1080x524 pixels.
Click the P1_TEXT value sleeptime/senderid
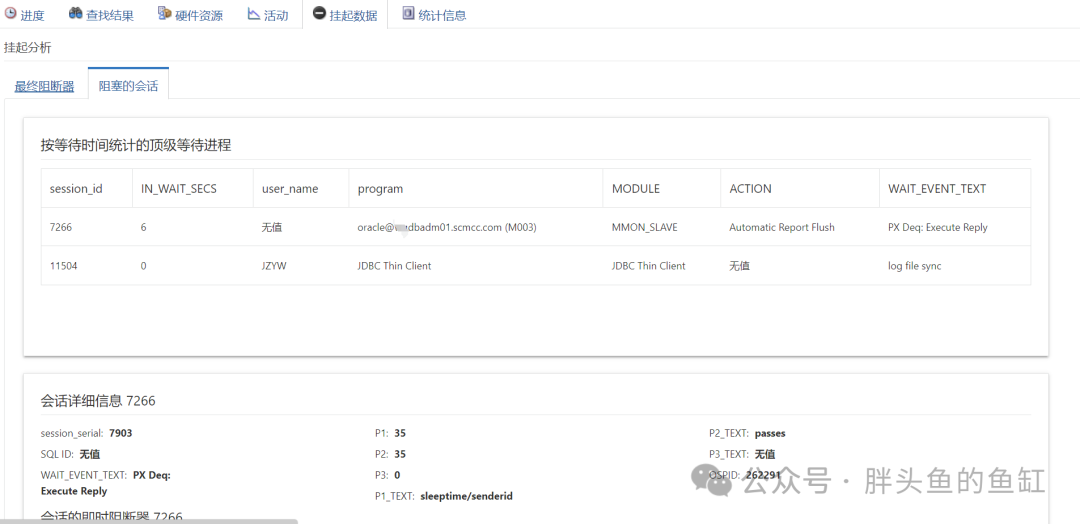[x=466, y=496]
